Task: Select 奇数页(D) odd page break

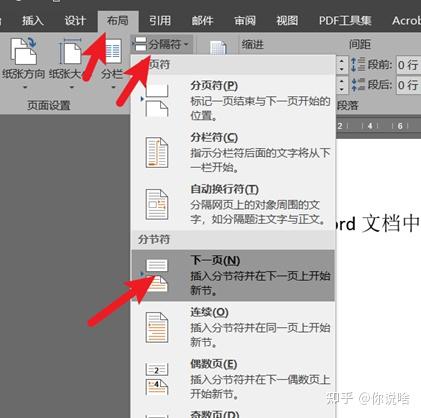Action: (233, 413)
